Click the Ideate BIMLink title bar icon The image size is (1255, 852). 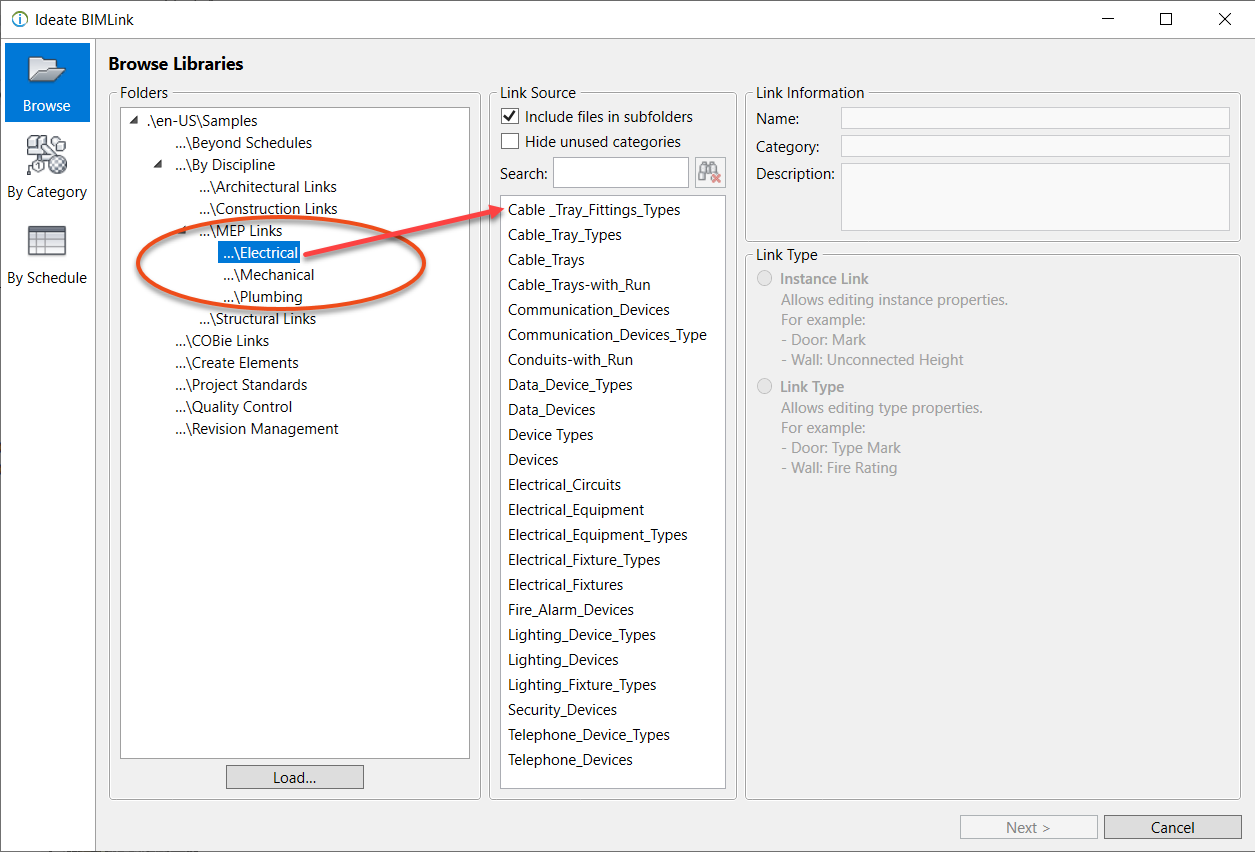tap(19, 19)
